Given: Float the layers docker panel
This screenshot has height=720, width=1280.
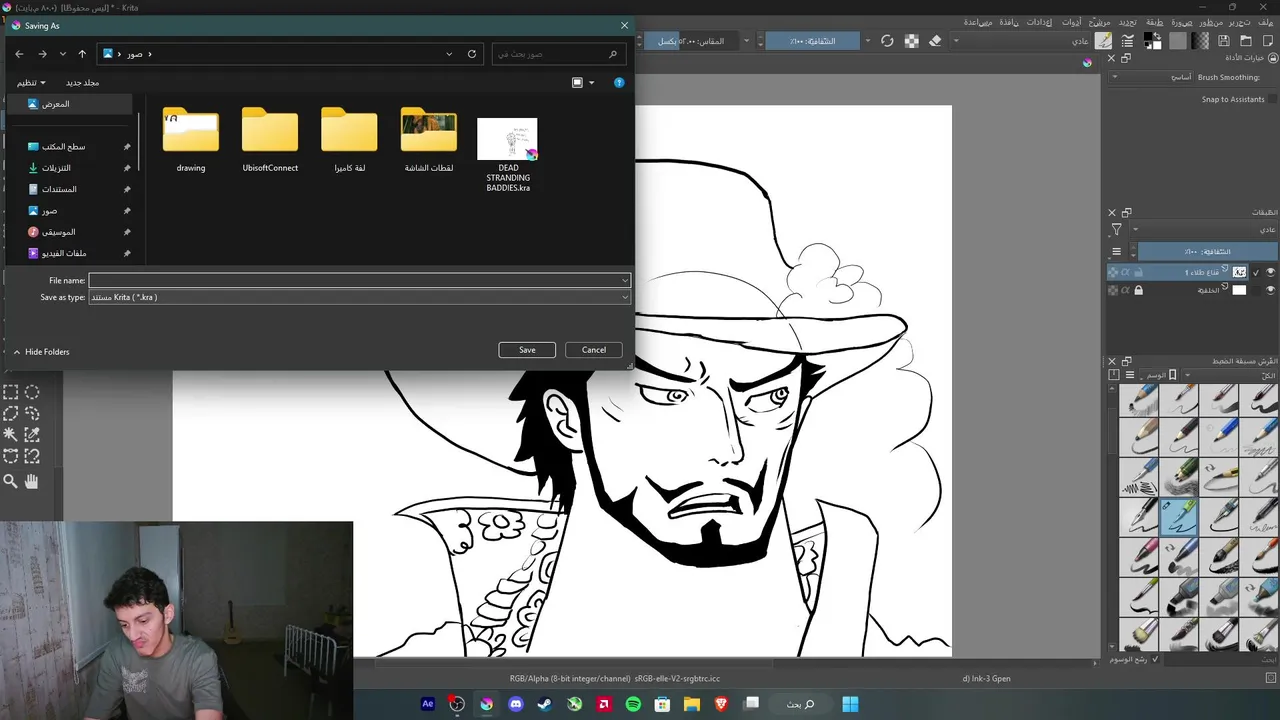Looking at the screenshot, I should tap(1126, 212).
